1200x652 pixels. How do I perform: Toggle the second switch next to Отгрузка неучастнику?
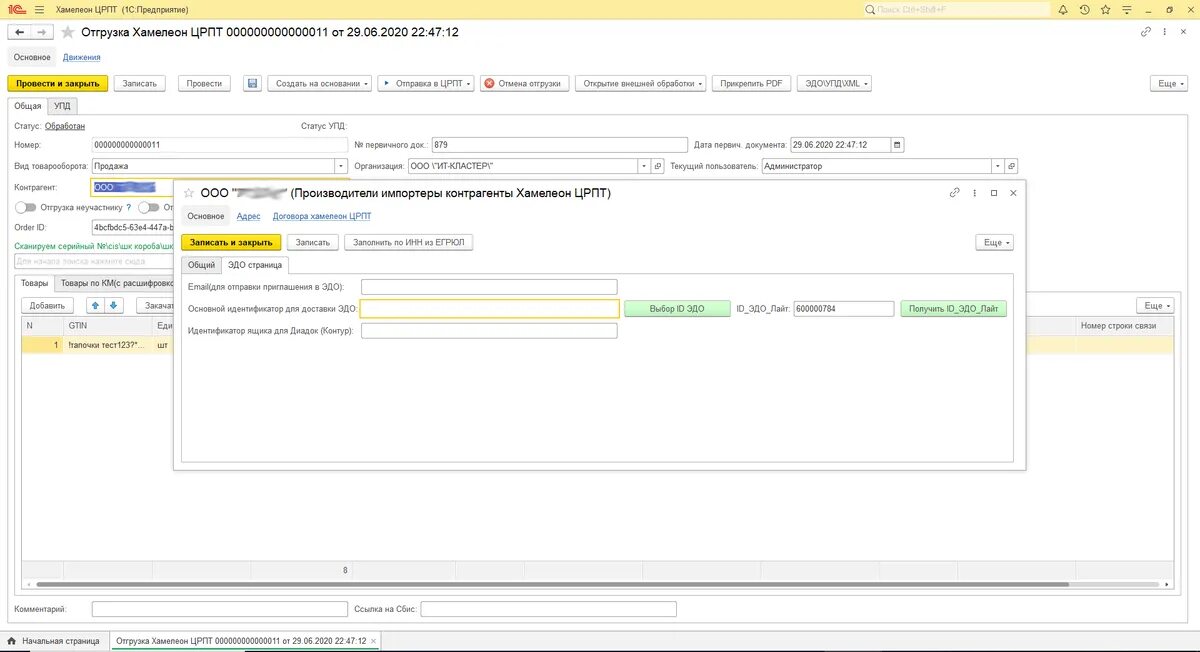click(x=149, y=208)
